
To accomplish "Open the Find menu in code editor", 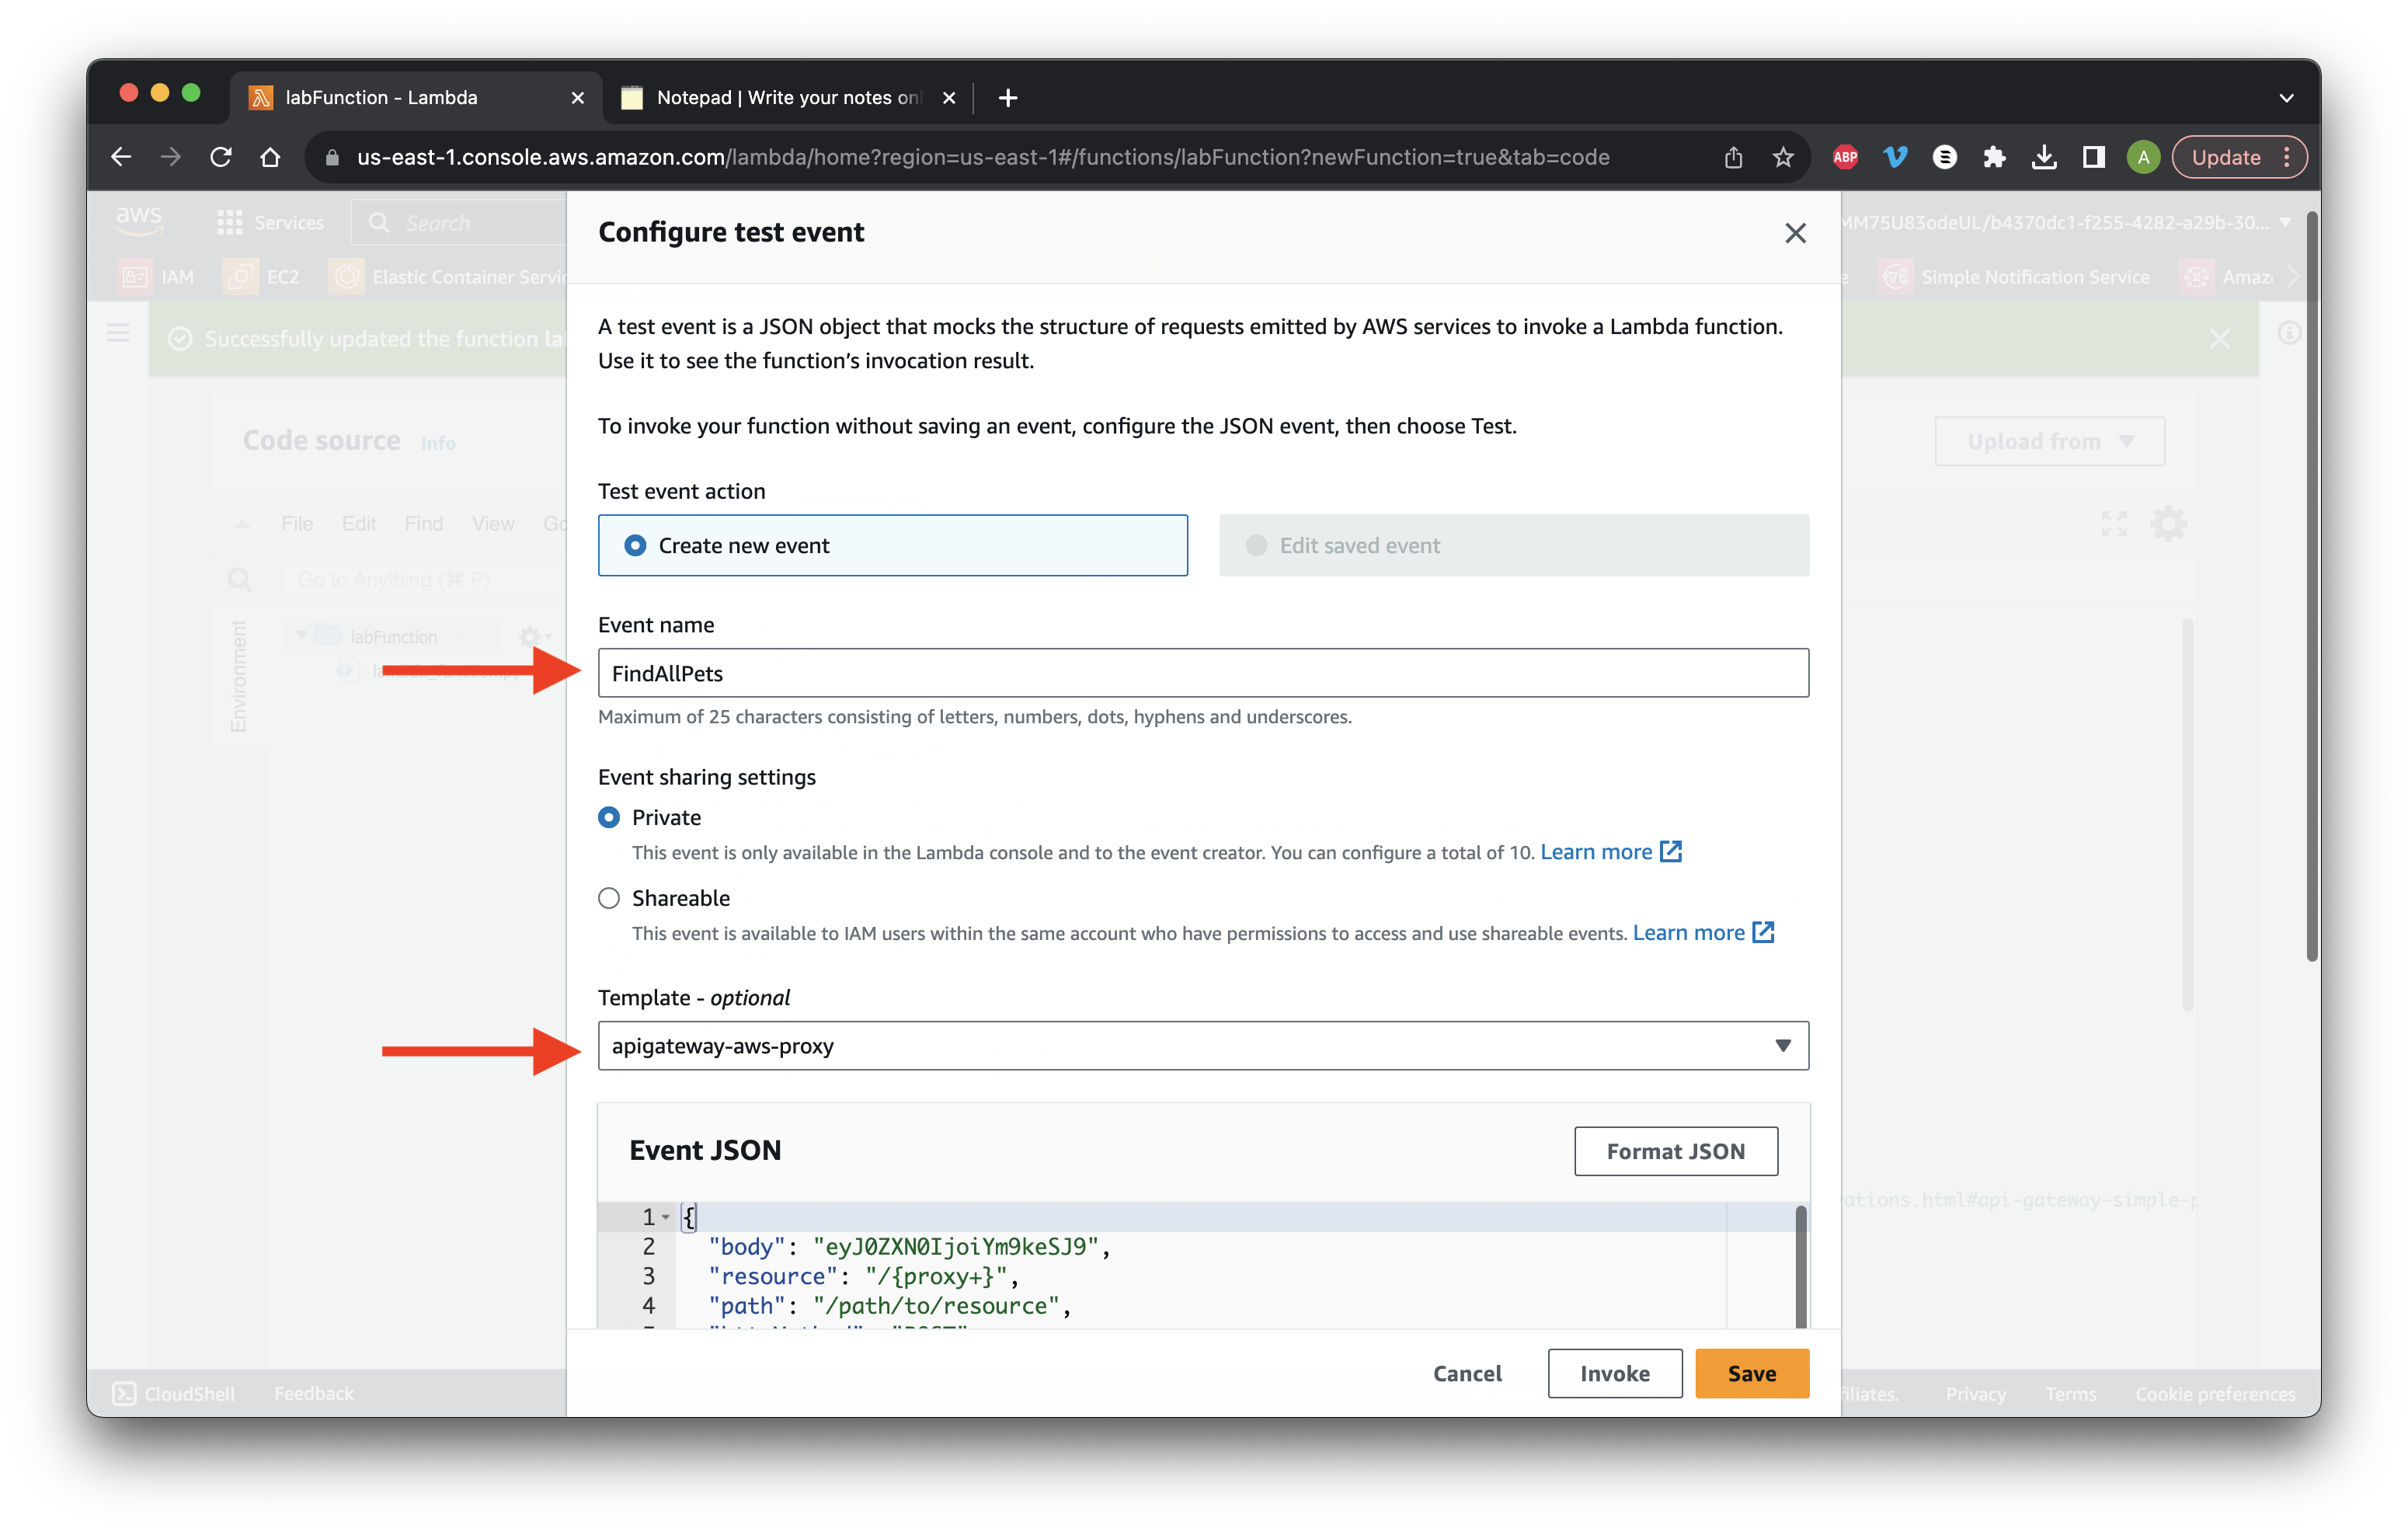I will point(423,523).
